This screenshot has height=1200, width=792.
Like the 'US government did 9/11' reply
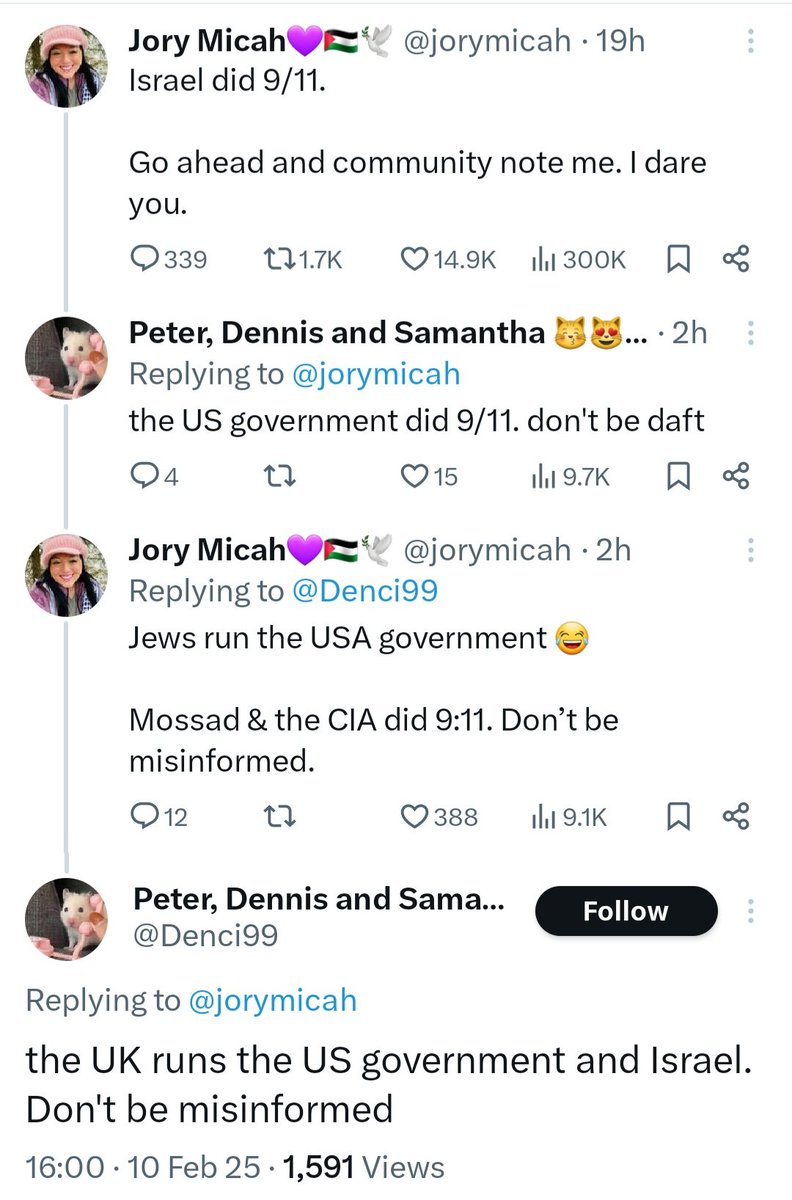414,477
